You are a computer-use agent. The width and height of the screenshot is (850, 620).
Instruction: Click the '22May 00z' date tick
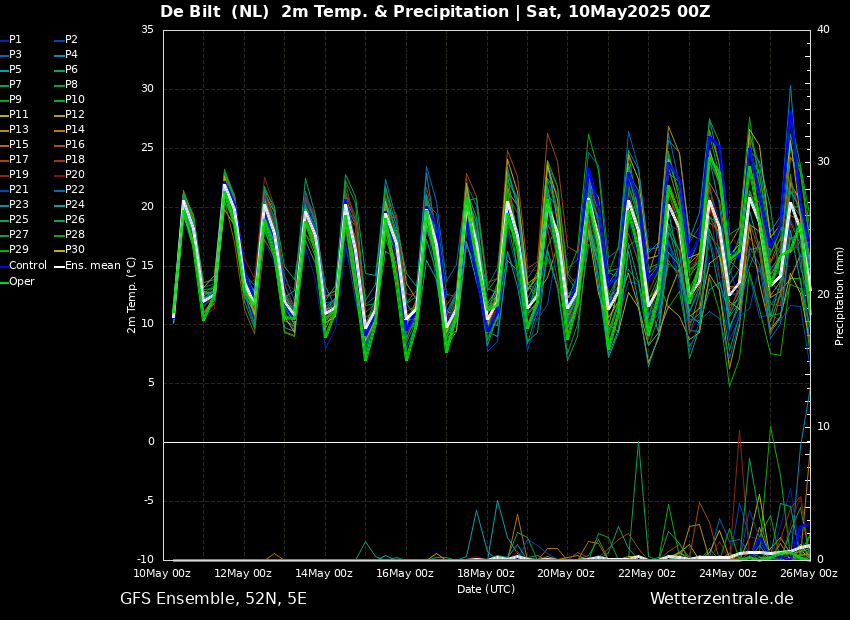(648, 573)
